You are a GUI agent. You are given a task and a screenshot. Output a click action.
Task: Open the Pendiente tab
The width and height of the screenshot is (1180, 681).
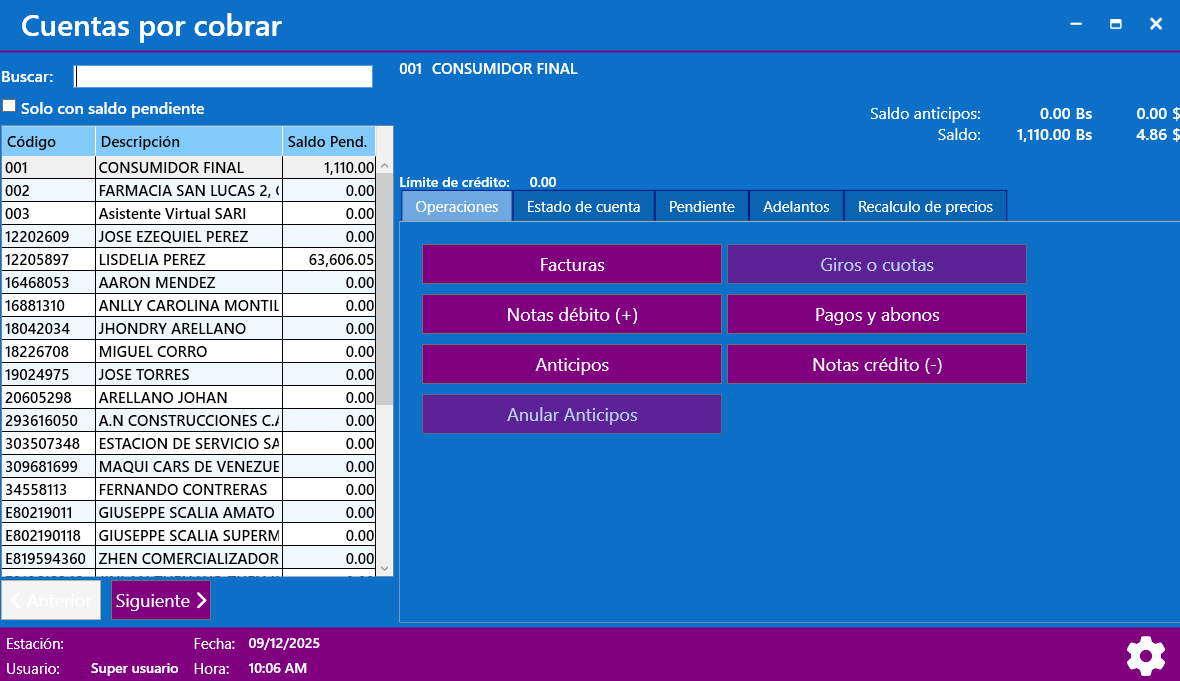click(x=701, y=206)
